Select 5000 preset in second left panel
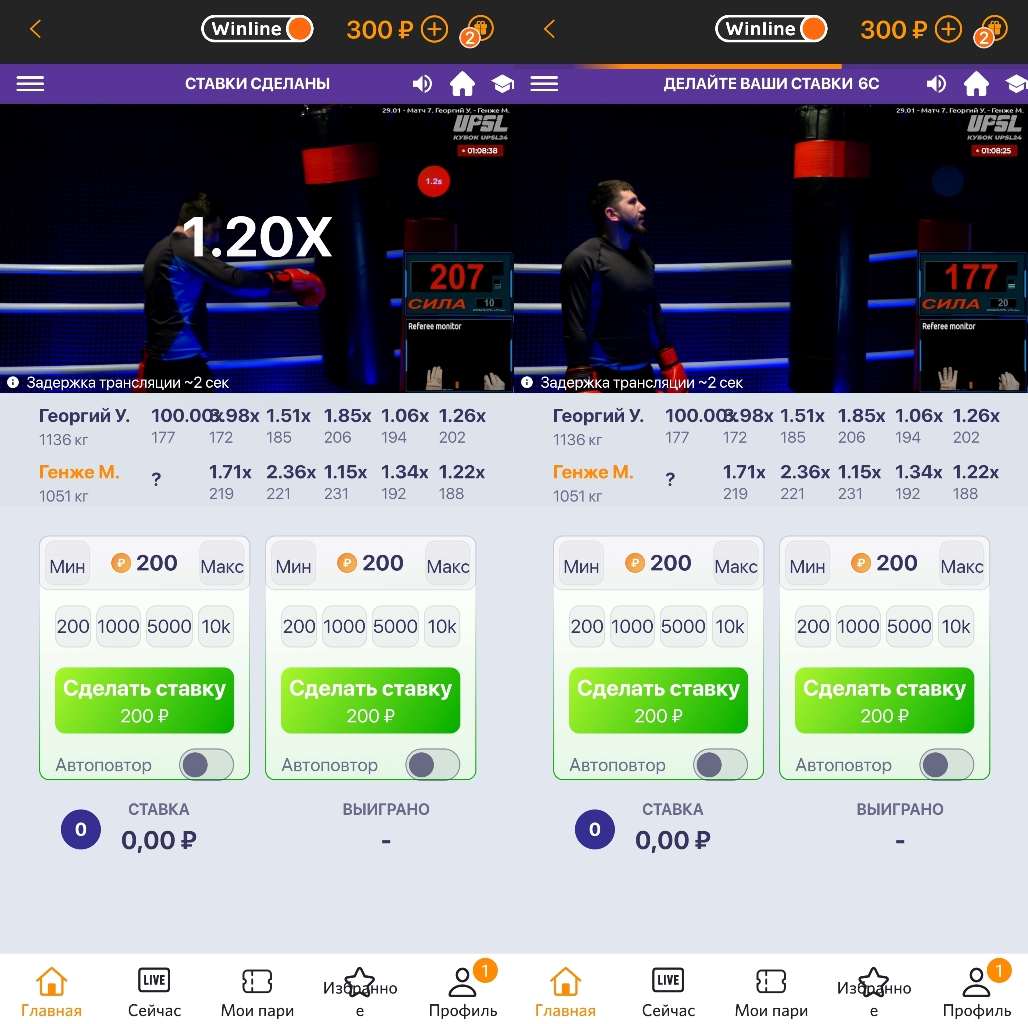The height and width of the screenshot is (1024, 1028). (395, 627)
